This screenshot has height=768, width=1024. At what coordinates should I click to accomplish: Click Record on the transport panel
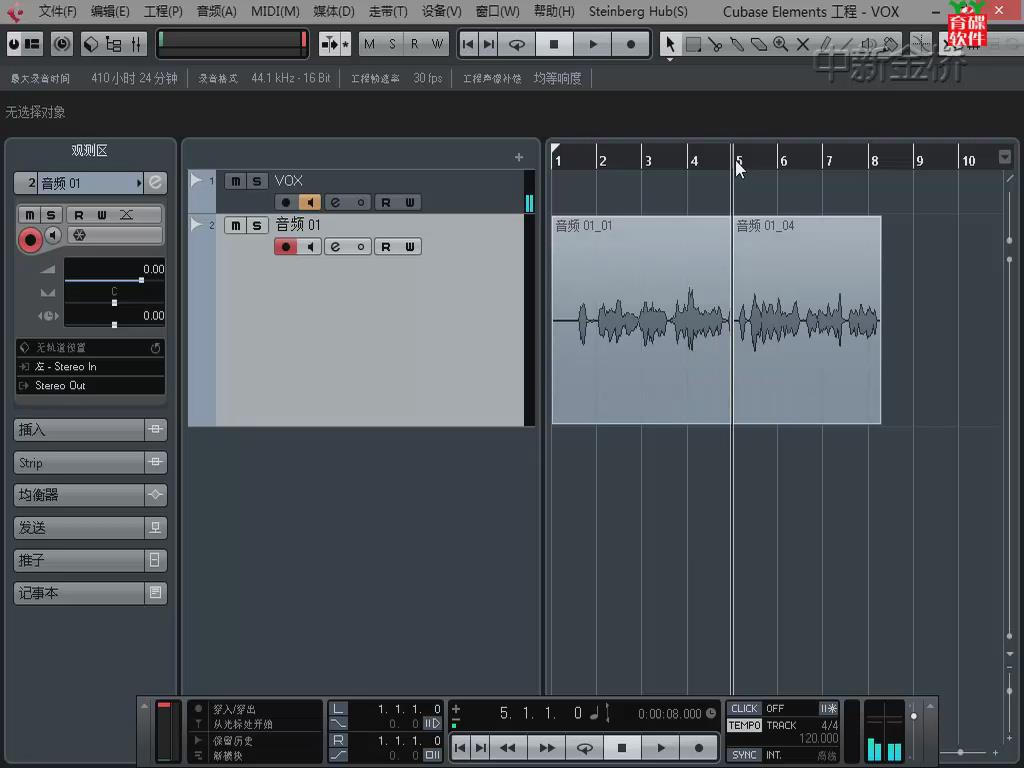click(x=699, y=748)
